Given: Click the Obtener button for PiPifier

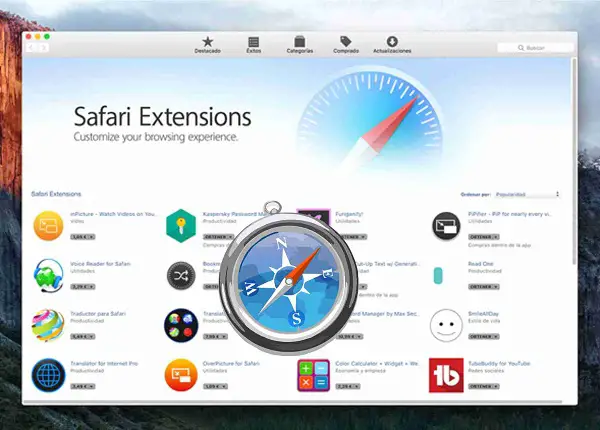Looking at the screenshot, I should tap(484, 237).
